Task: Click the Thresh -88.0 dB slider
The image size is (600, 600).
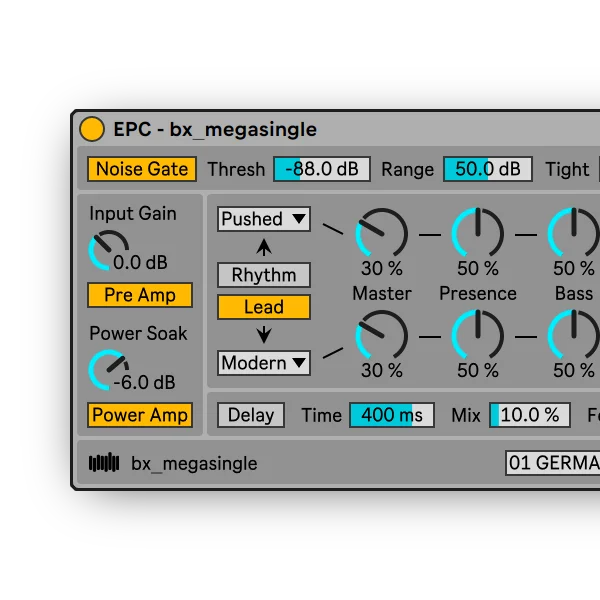Action: (x=322, y=169)
